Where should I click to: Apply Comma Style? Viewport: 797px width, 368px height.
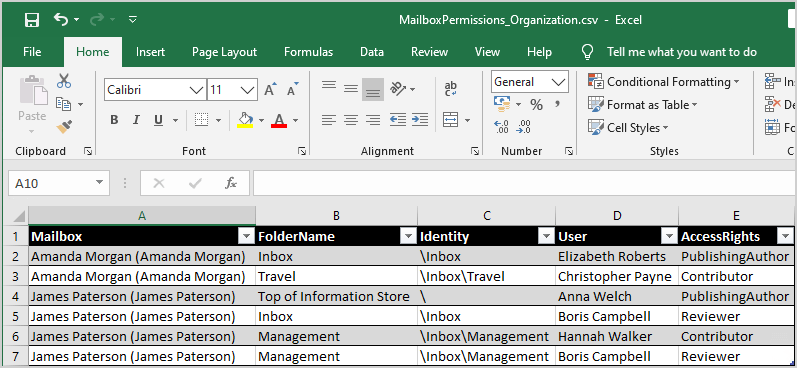pos(558,104)
